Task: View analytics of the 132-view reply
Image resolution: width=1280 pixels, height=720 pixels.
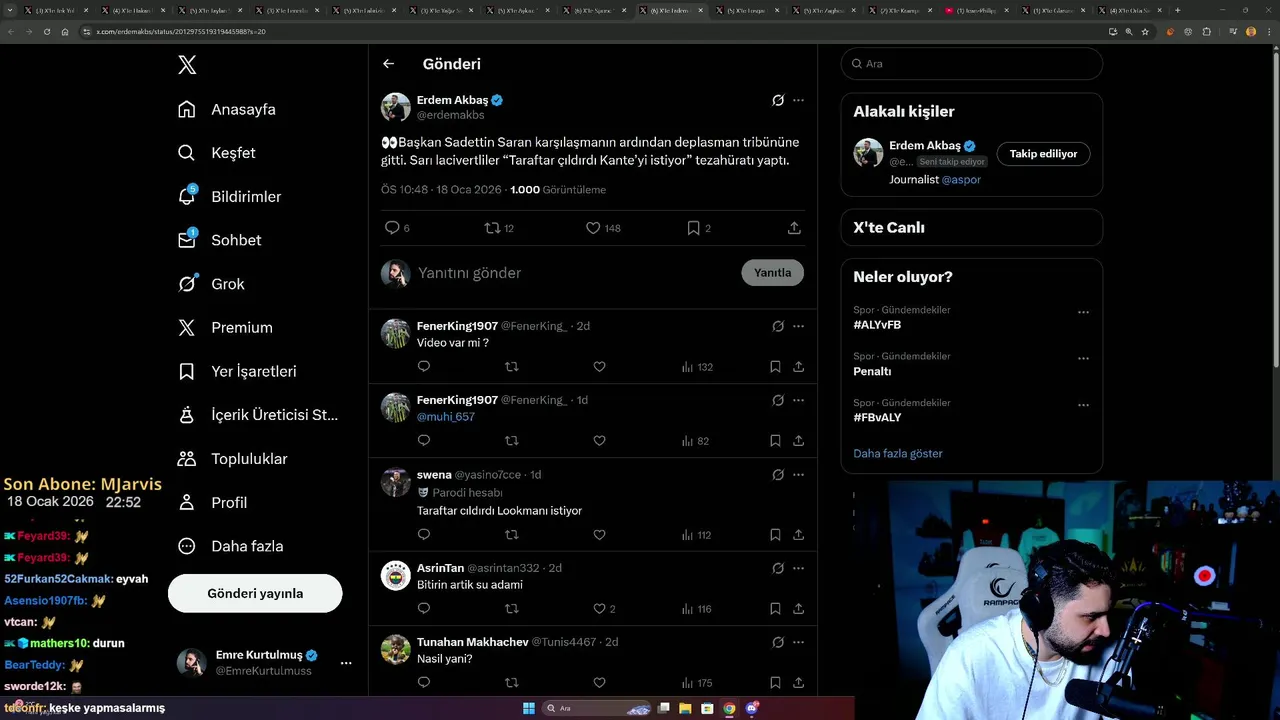Action: (x=697, y=367)
